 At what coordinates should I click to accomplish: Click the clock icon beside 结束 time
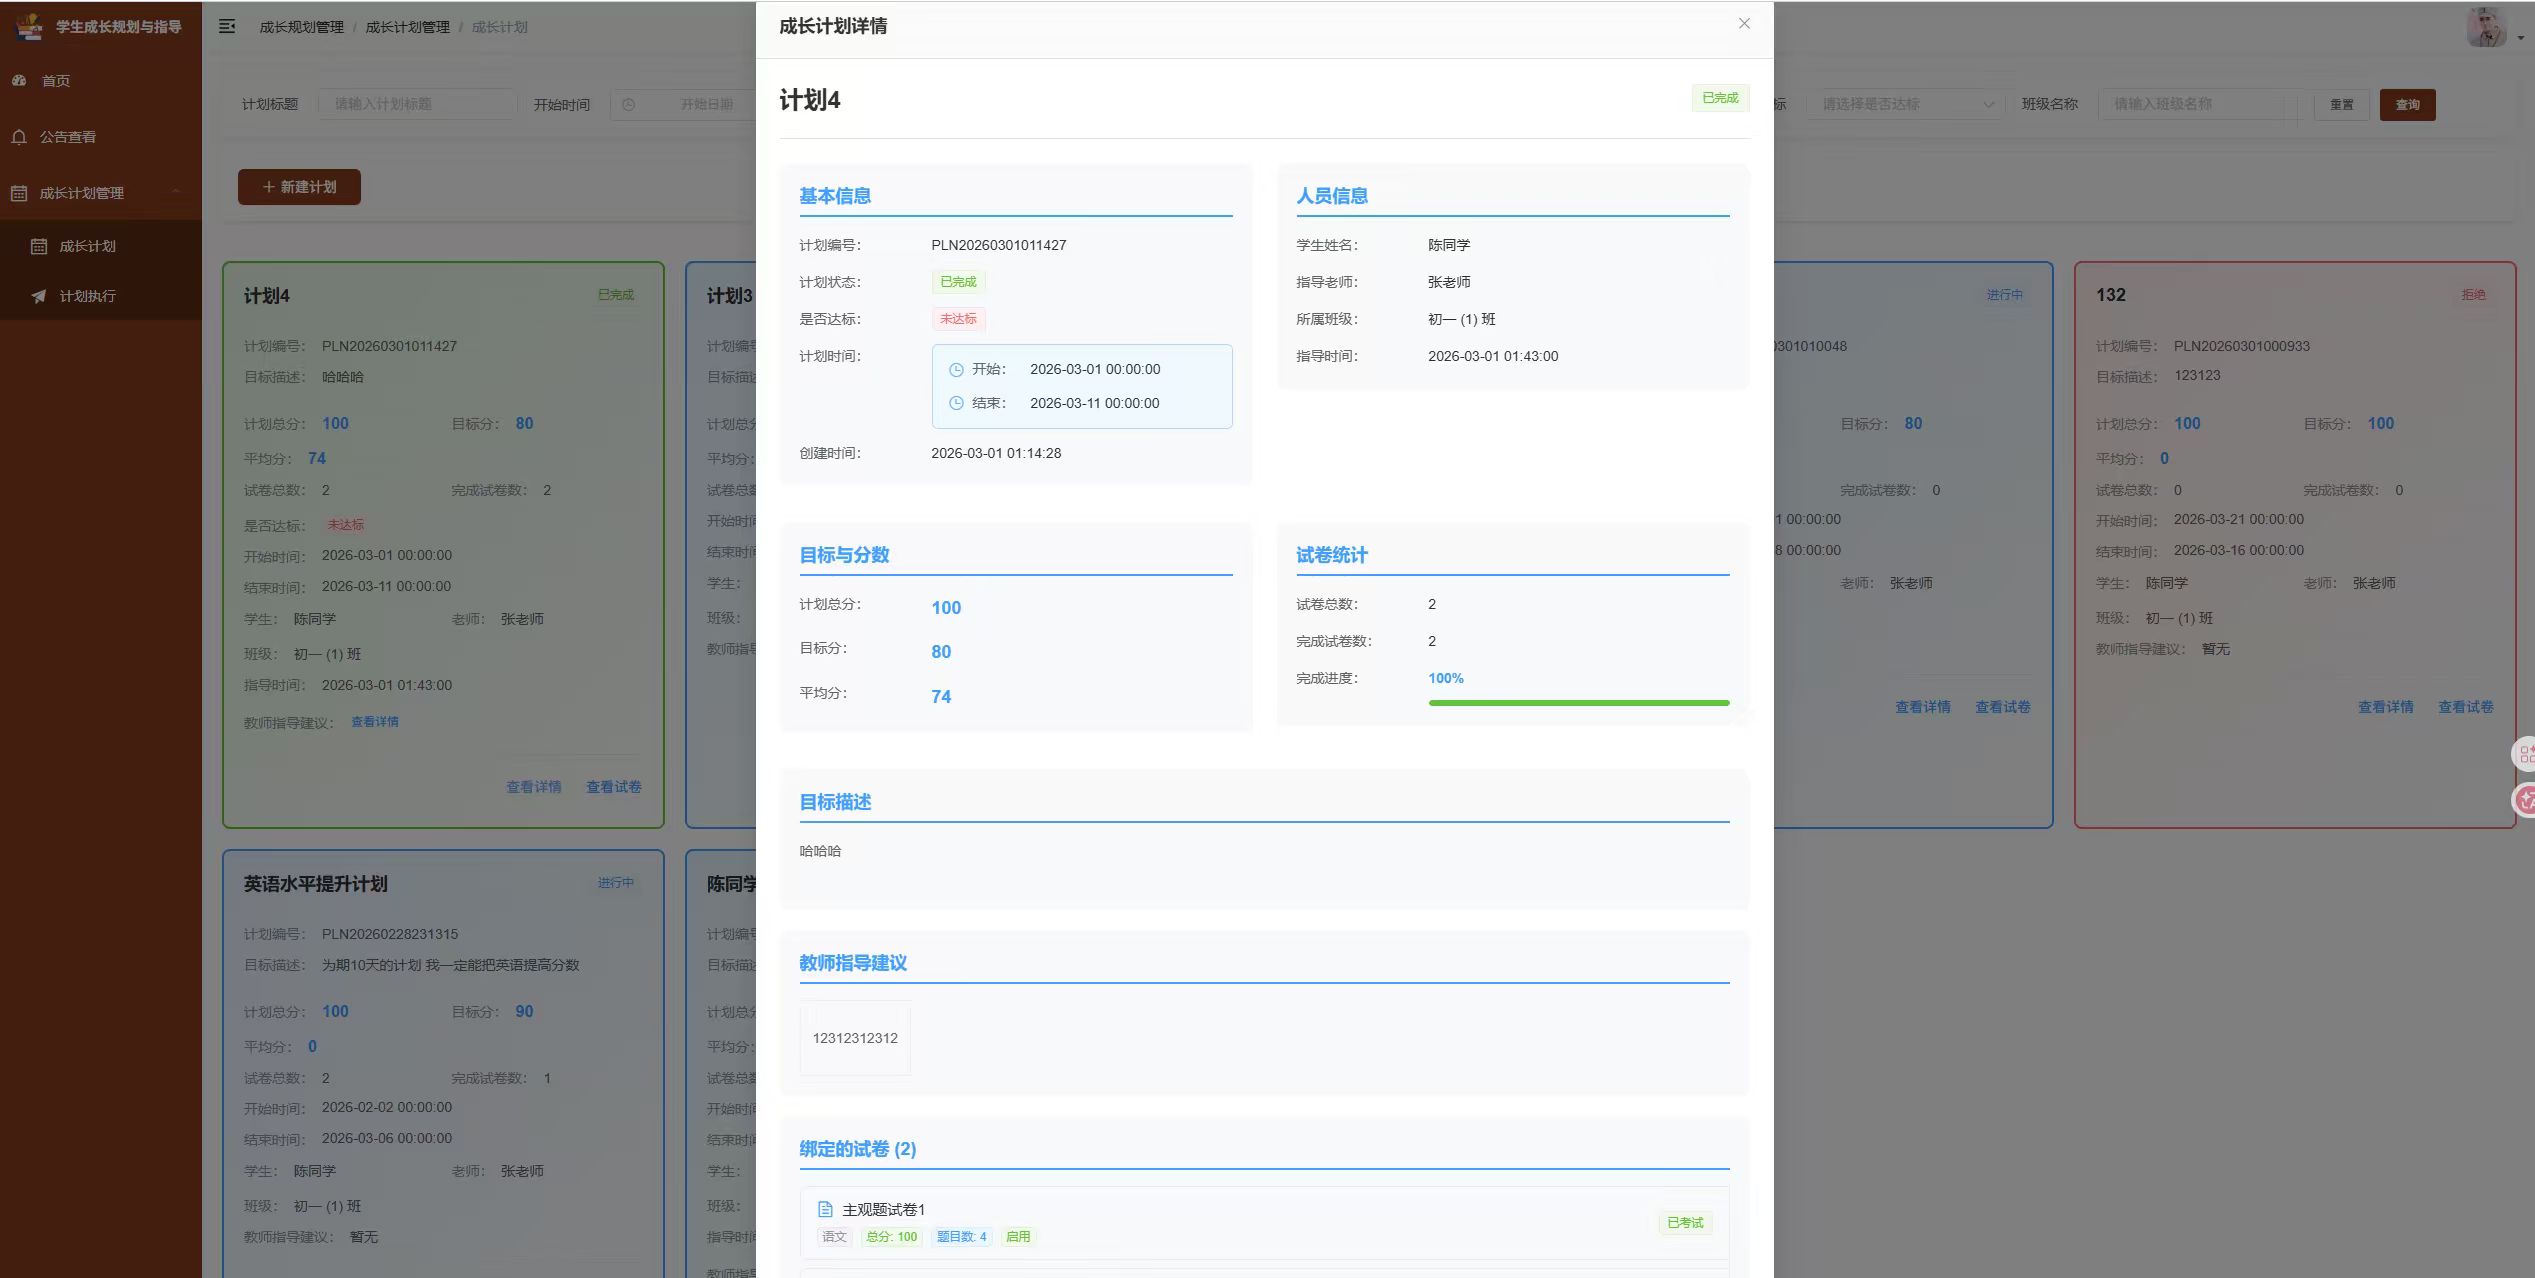(956, 403)
